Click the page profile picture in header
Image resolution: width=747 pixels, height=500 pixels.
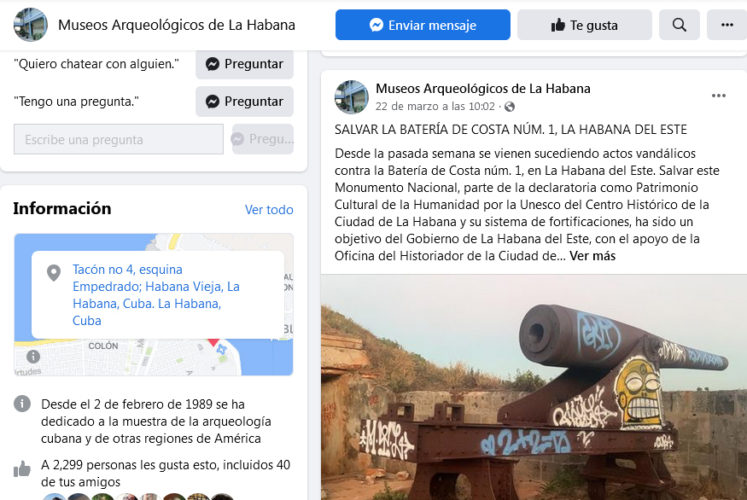pos(30,25)
